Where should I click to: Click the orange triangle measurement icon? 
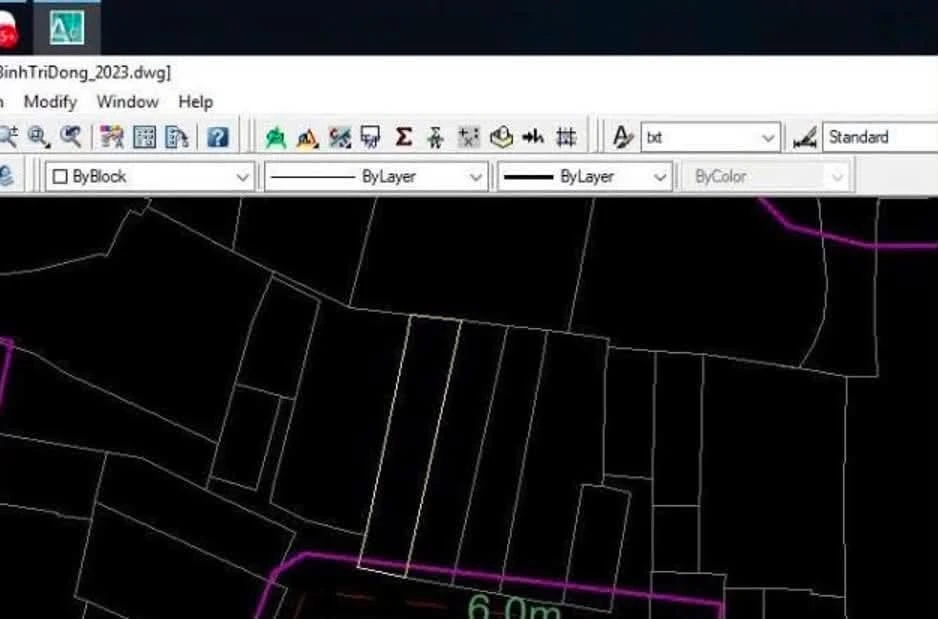307,138
